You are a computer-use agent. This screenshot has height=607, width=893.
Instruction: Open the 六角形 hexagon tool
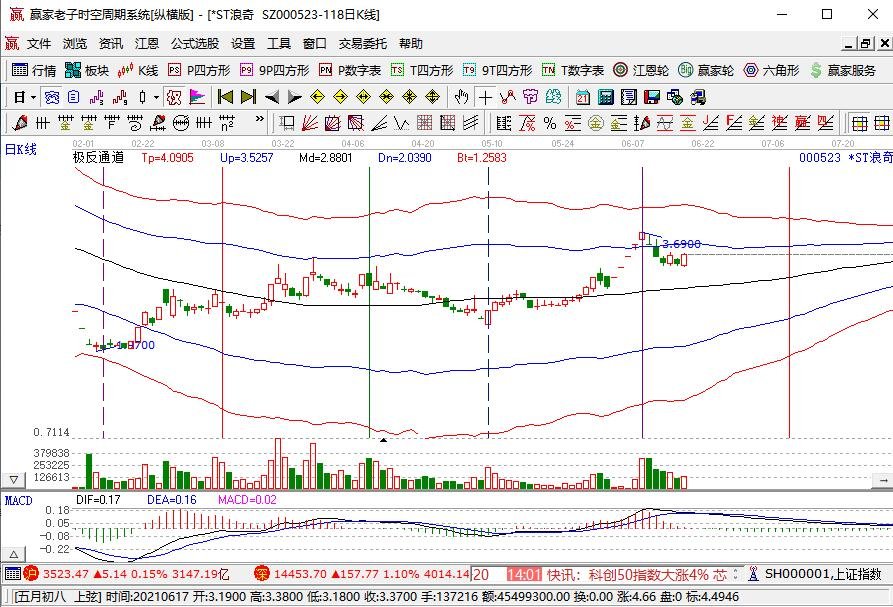click(772, 70)
